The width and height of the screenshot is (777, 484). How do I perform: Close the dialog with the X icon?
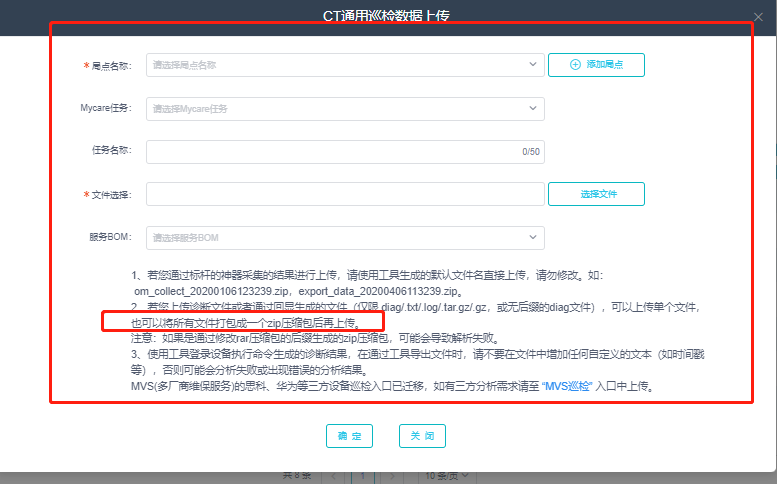(758, 17)
